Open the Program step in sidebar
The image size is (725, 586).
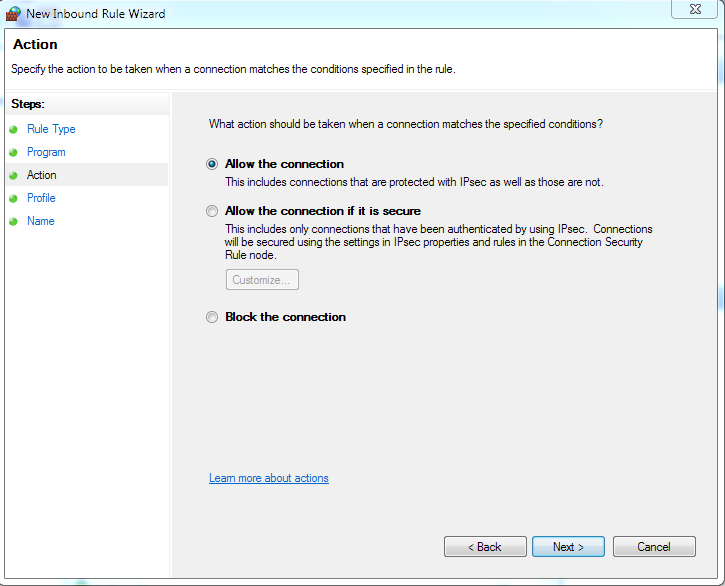pyautogui.click(x=46, y=152)
